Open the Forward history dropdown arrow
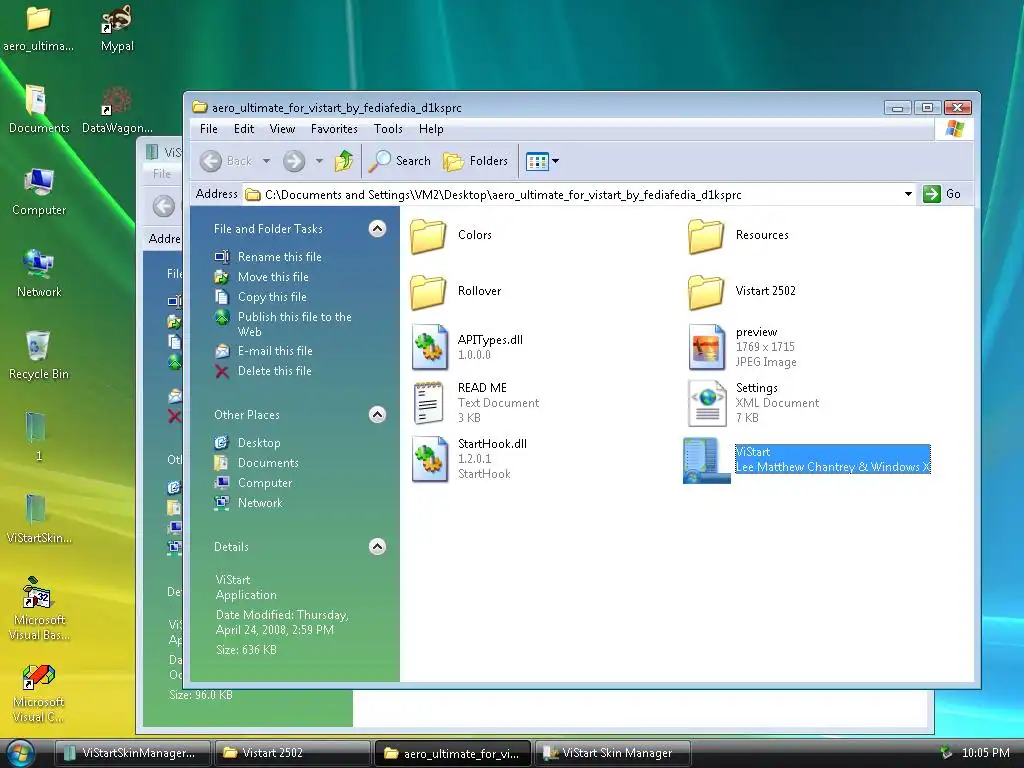The image size is (1024, 768). [319, 161]
